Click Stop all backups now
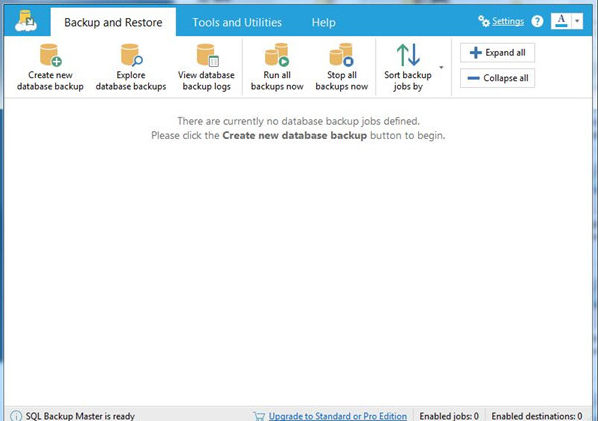The width and height of the screenshot is (598, 421). point(342,67)
